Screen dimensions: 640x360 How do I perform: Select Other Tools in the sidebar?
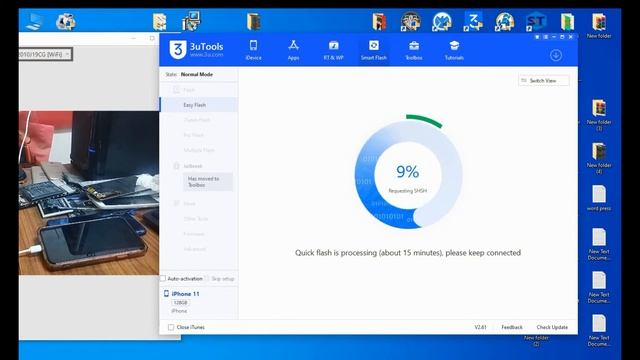(x=196, y=219)
